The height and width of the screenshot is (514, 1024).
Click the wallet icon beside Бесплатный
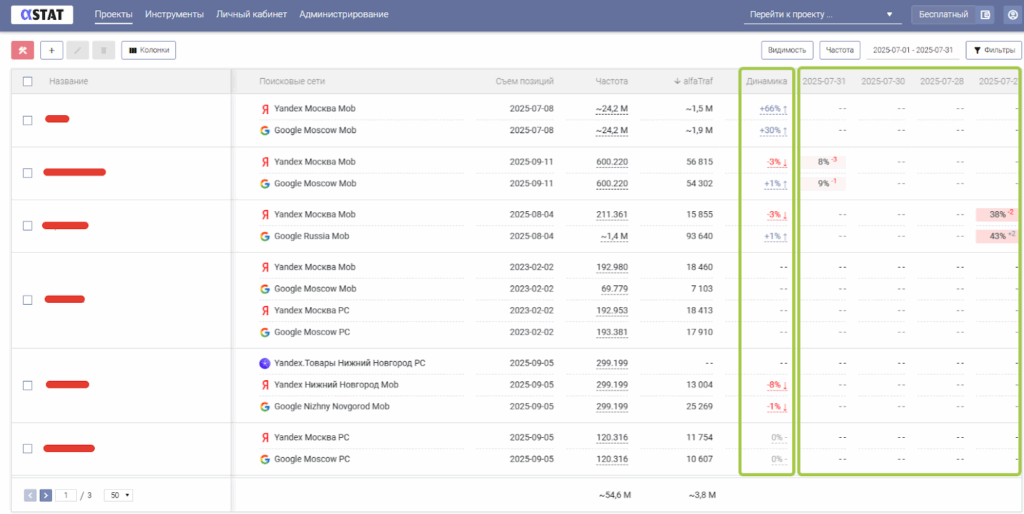point(985,15)
